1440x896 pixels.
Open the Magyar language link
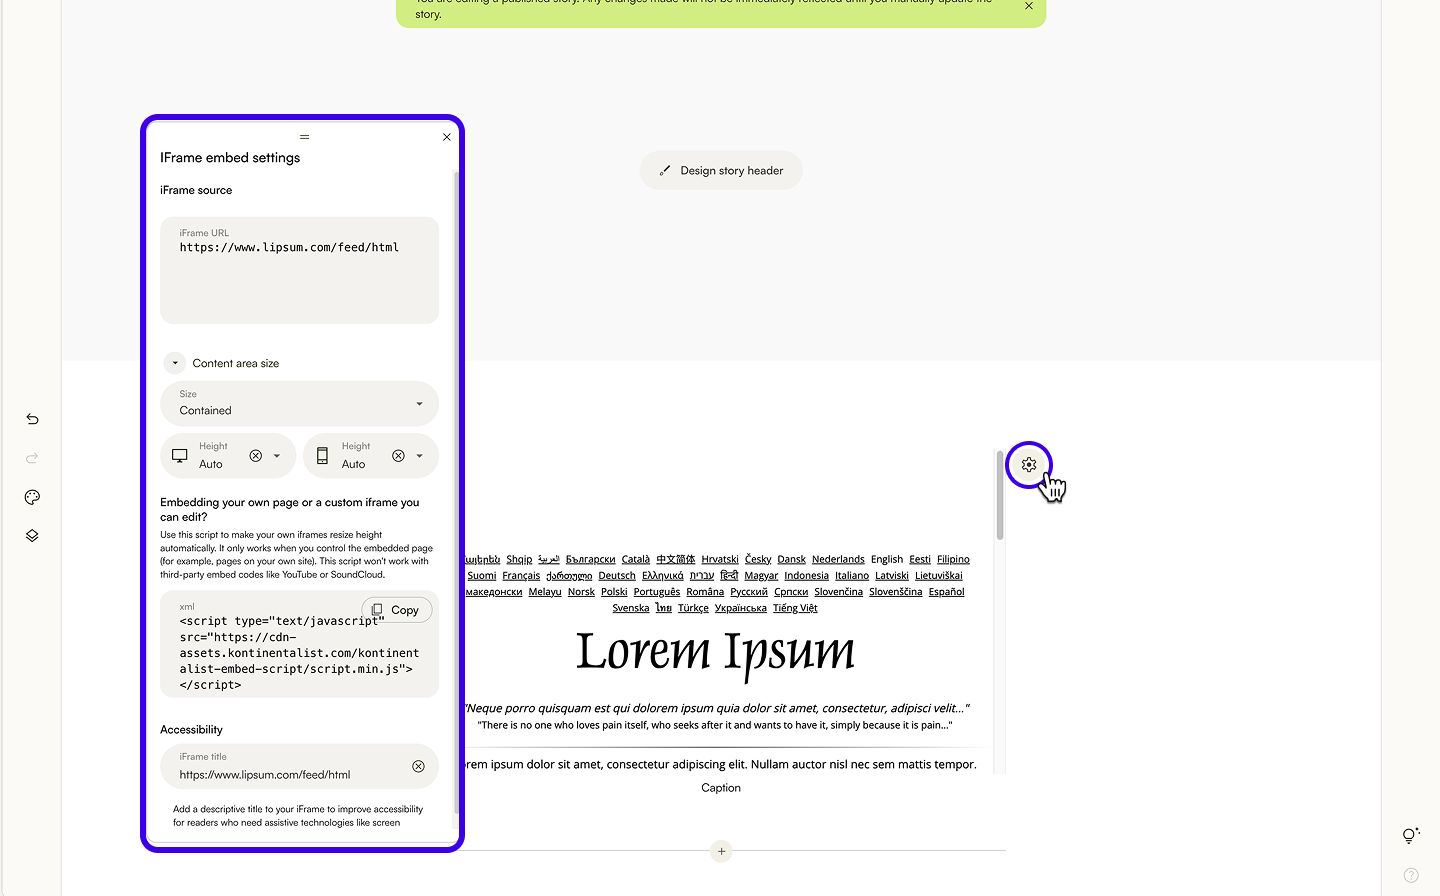(x=761, y=576)
